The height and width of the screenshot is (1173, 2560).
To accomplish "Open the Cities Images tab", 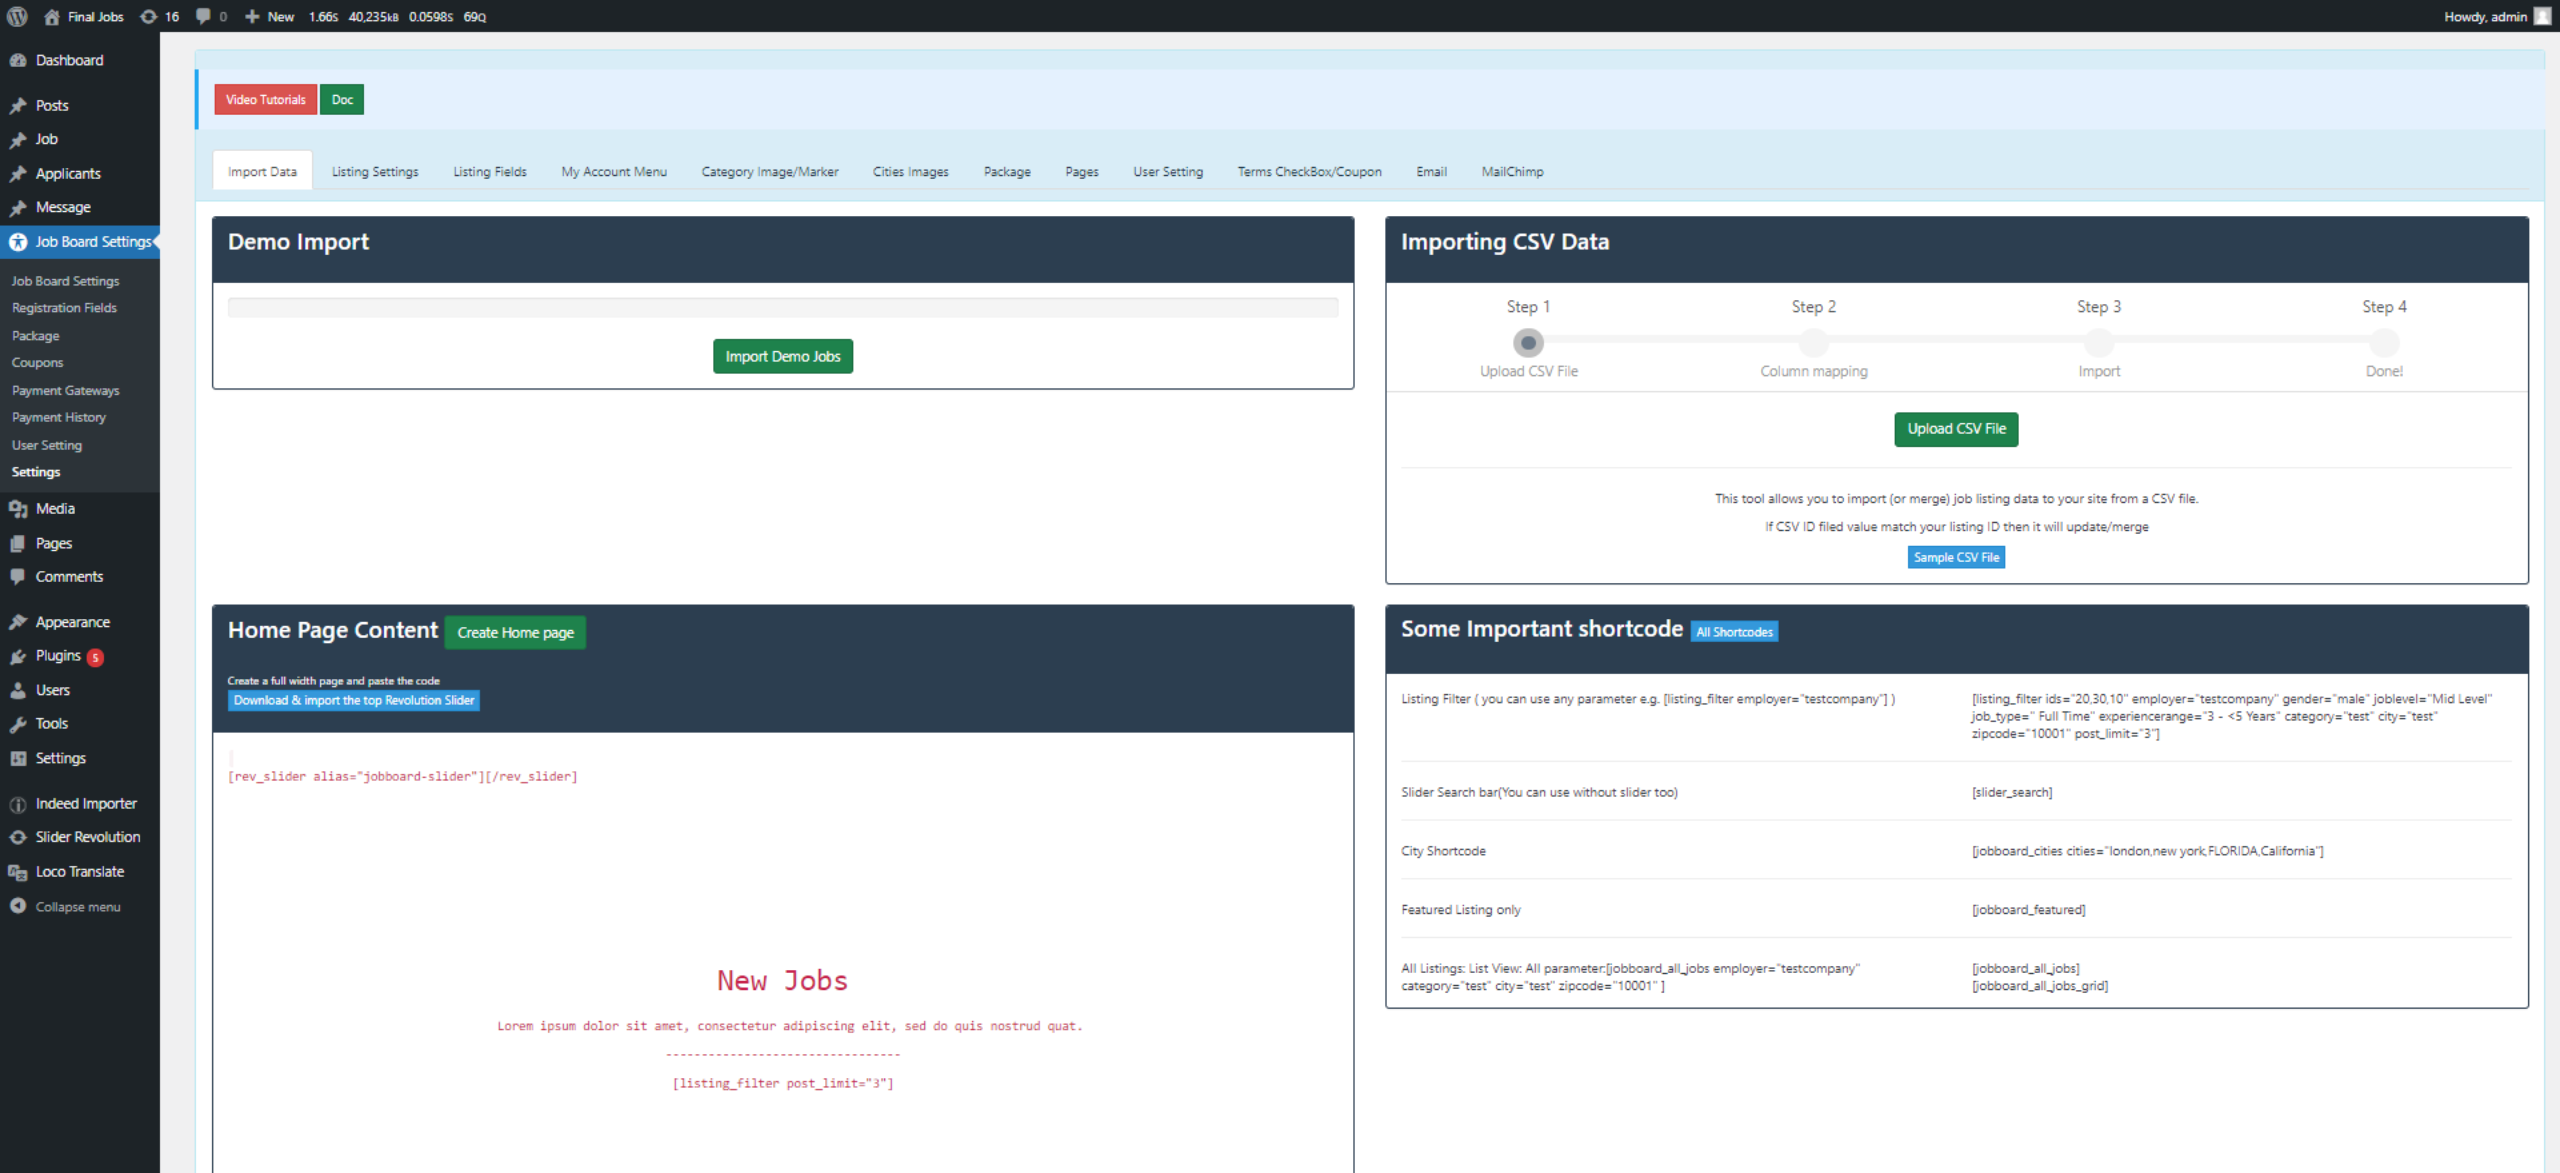I will [x=911, y=171].
